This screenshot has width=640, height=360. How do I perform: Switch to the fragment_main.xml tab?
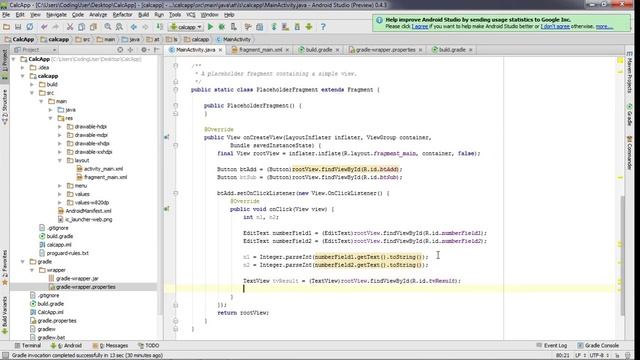click(260, 50)
